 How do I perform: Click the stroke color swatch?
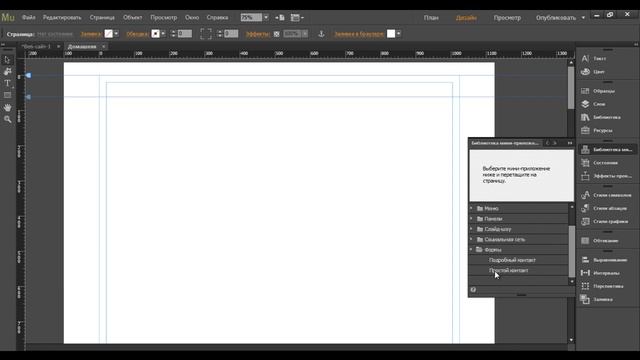coord(155,34)
